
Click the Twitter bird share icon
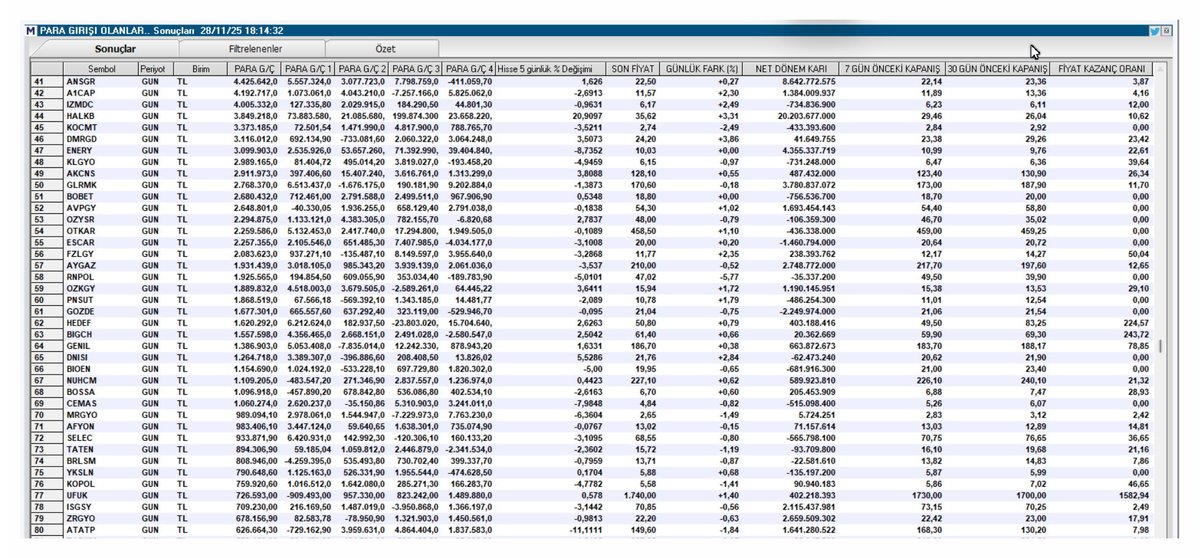(1154, 31)
